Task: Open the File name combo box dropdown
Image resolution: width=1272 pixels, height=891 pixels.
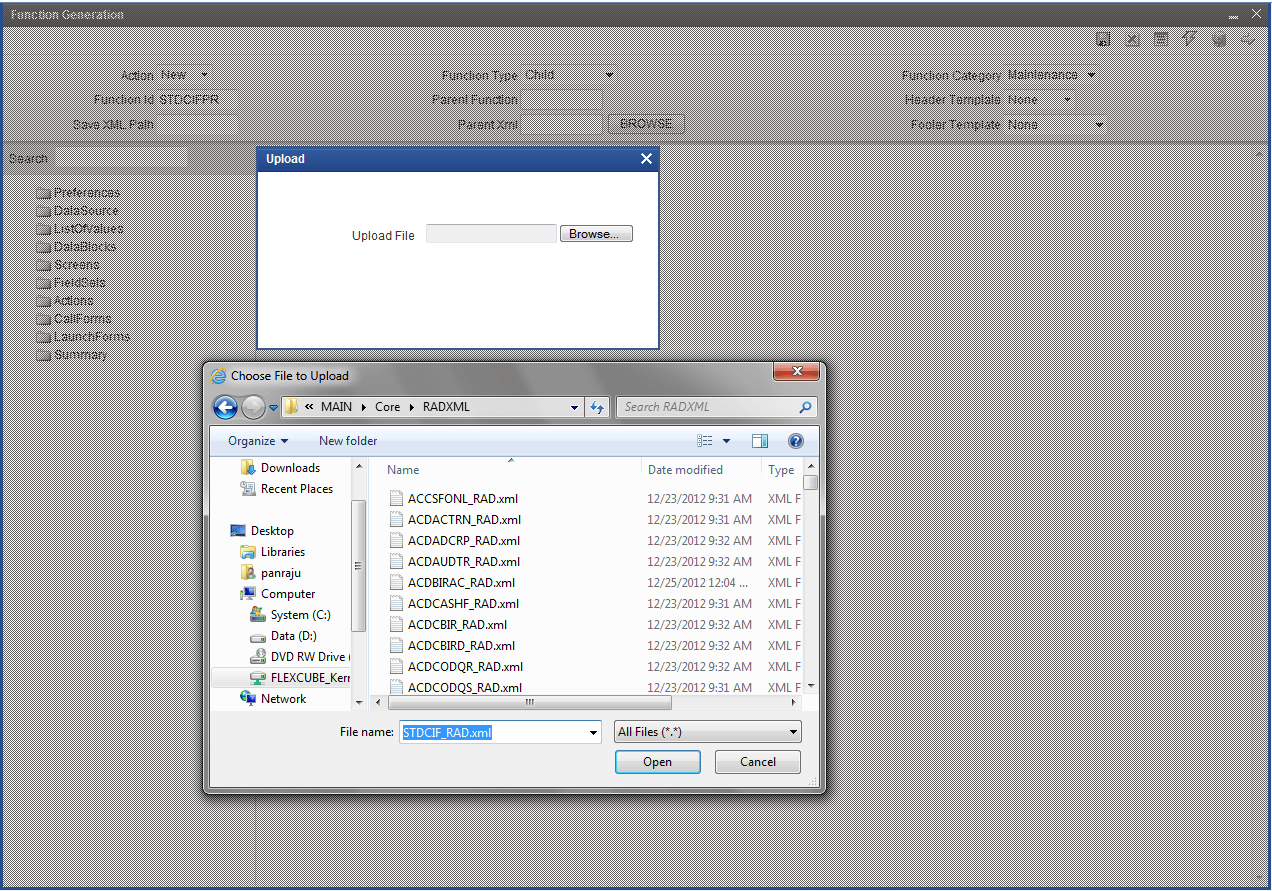Action: coord(593,732)
